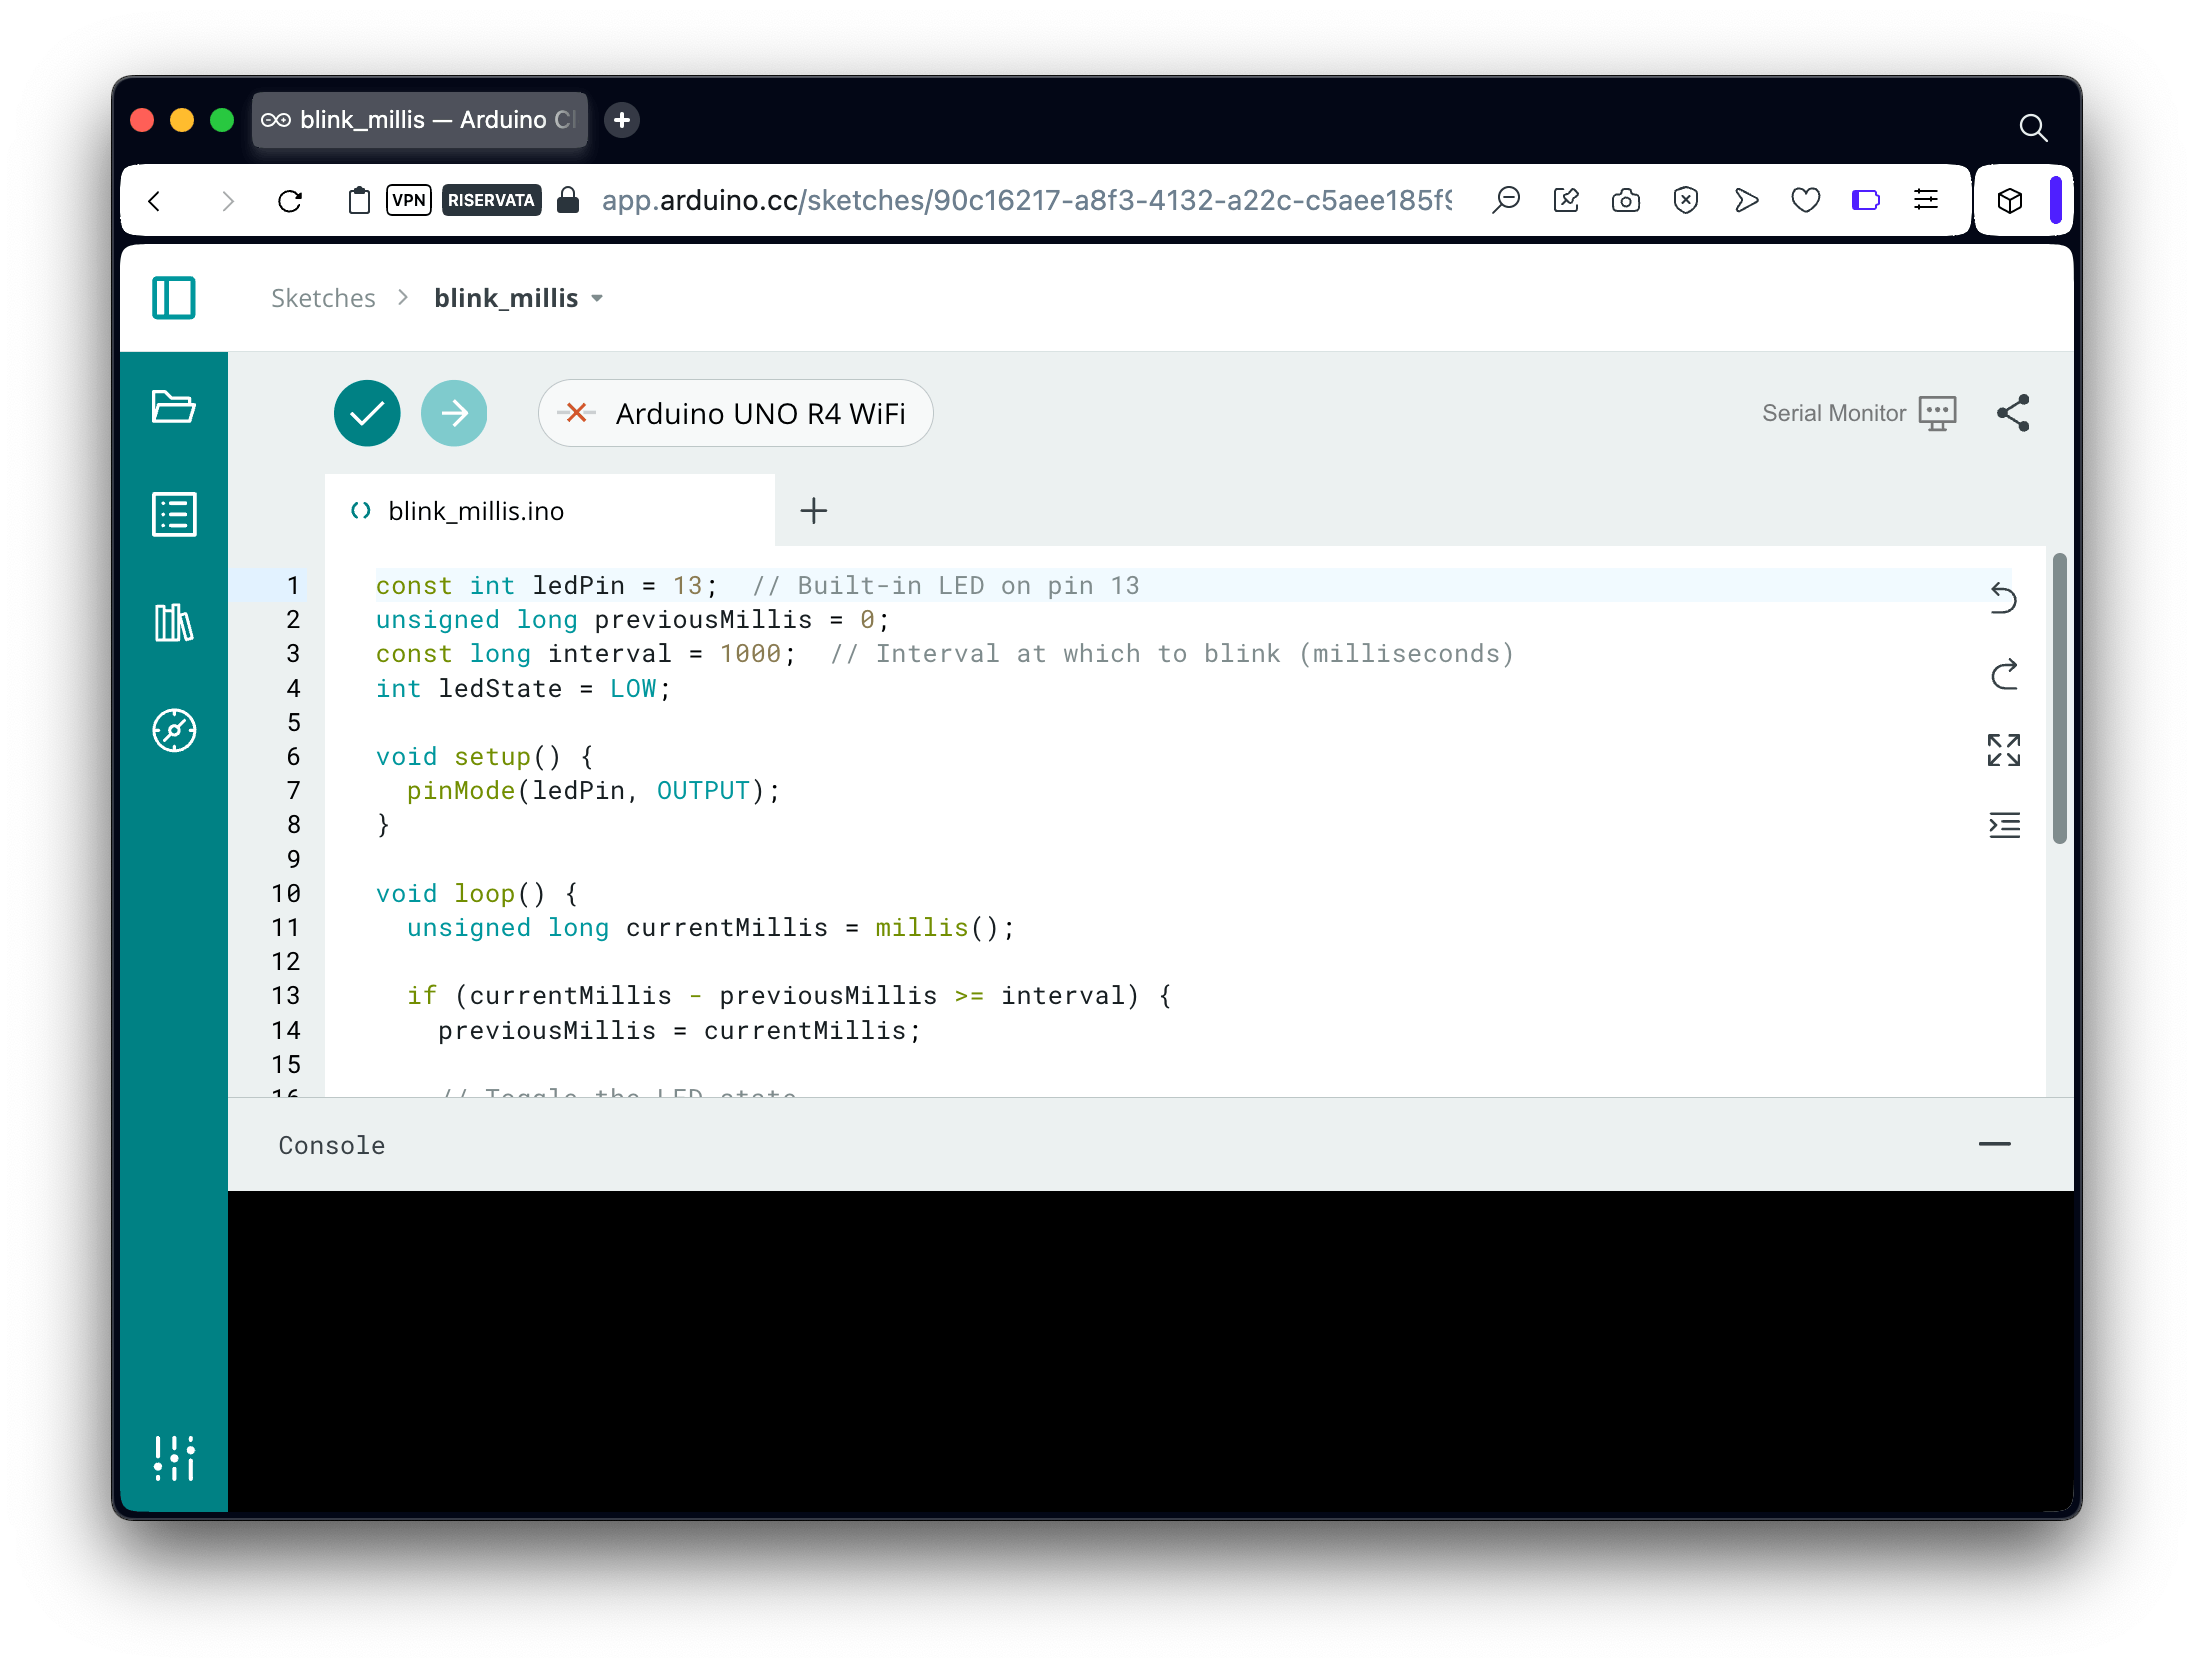This screenshot has height=1668, width=2194.
Task: Toggle fullscreen editor with expand arrows icon
Action: click(x=2004, y=750)
